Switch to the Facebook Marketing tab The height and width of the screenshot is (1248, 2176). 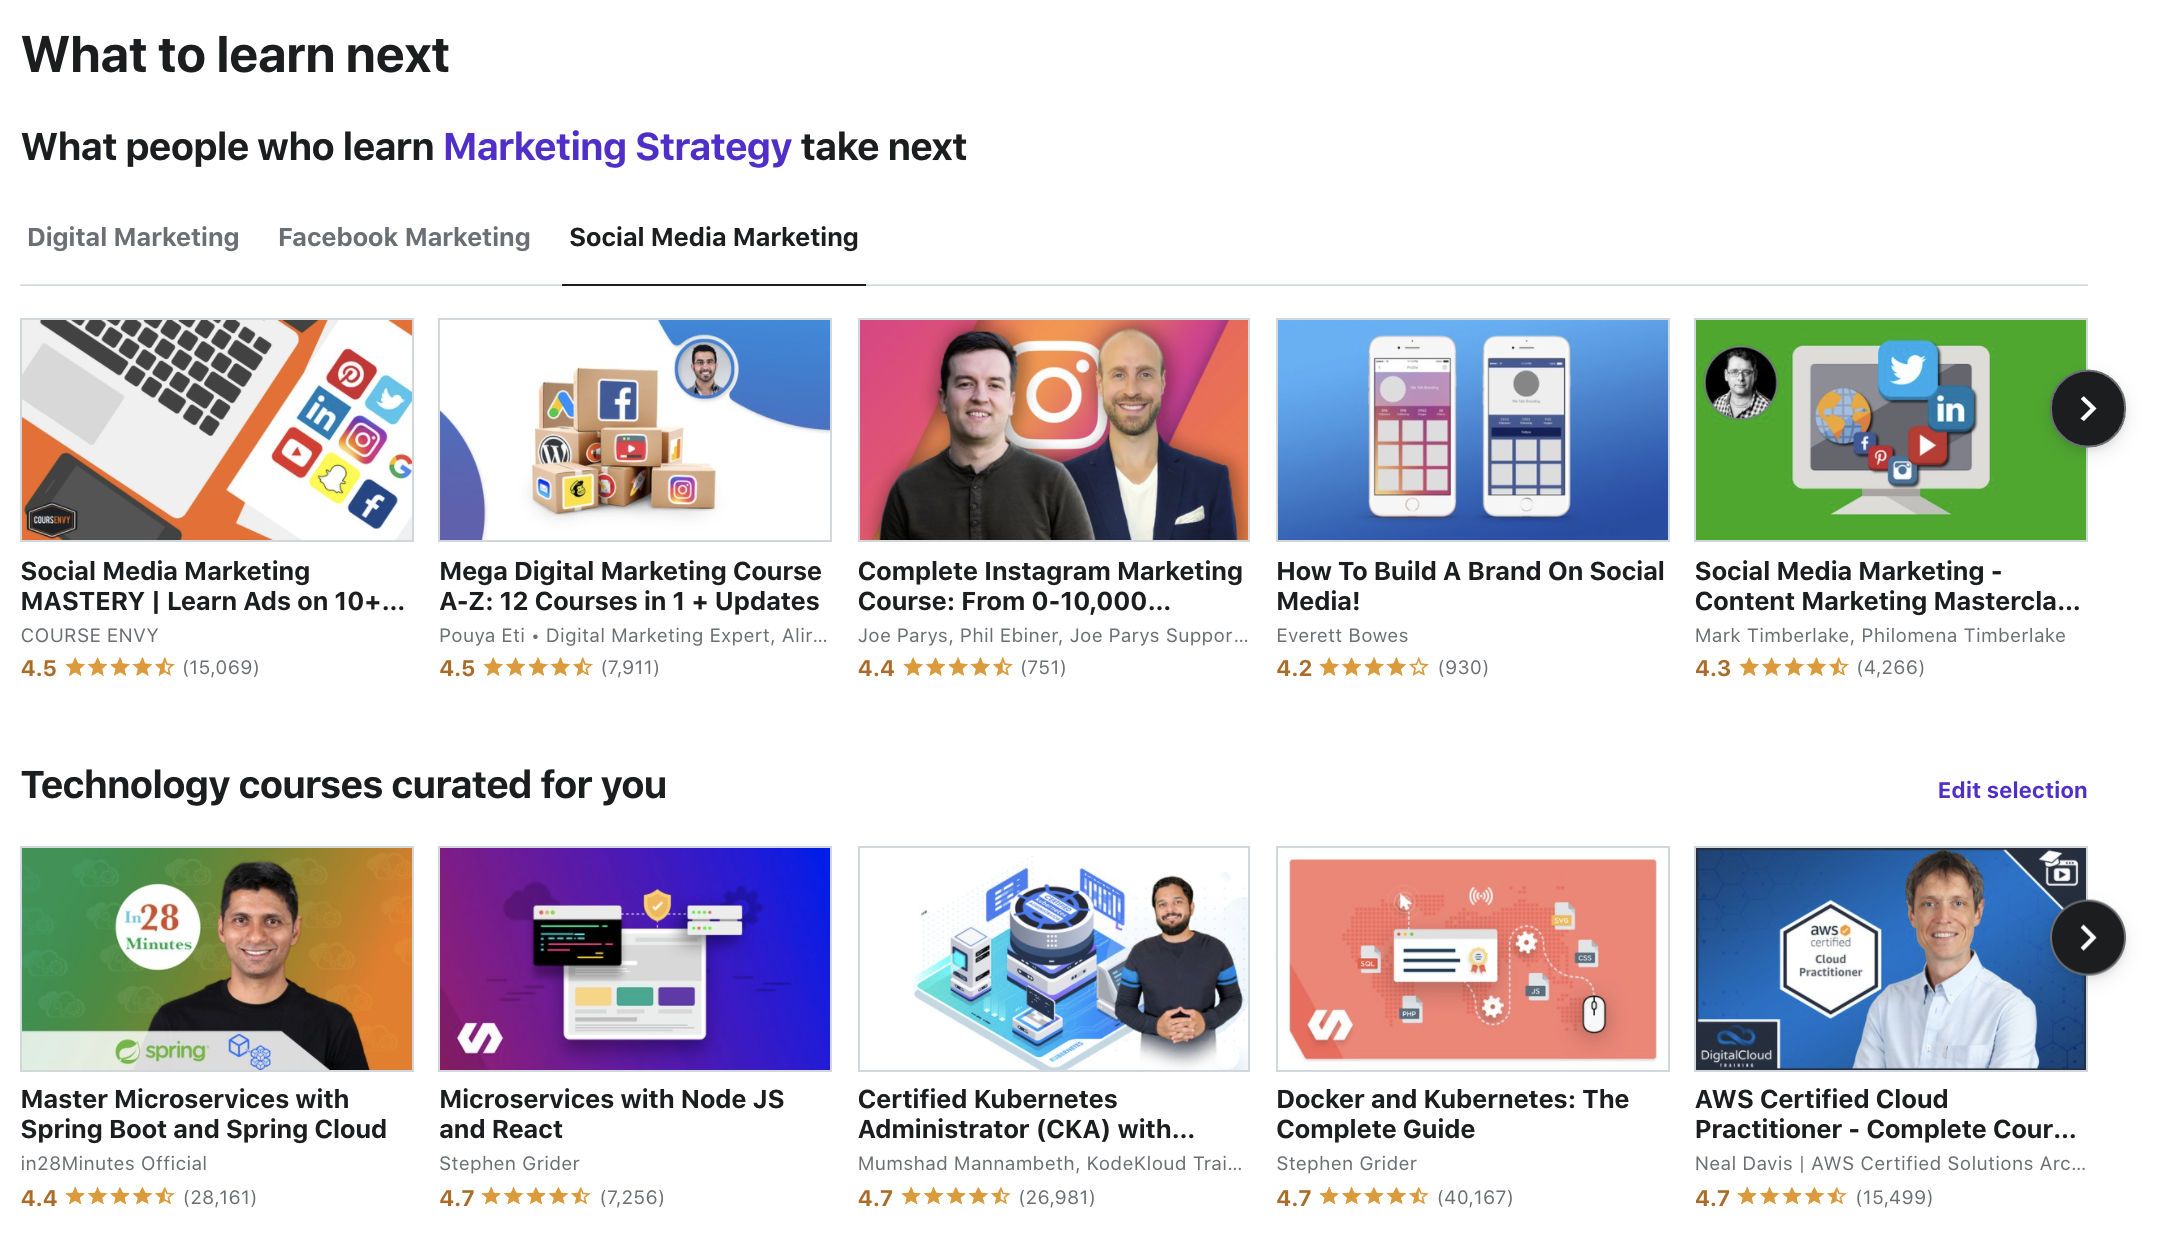[404, 237]
